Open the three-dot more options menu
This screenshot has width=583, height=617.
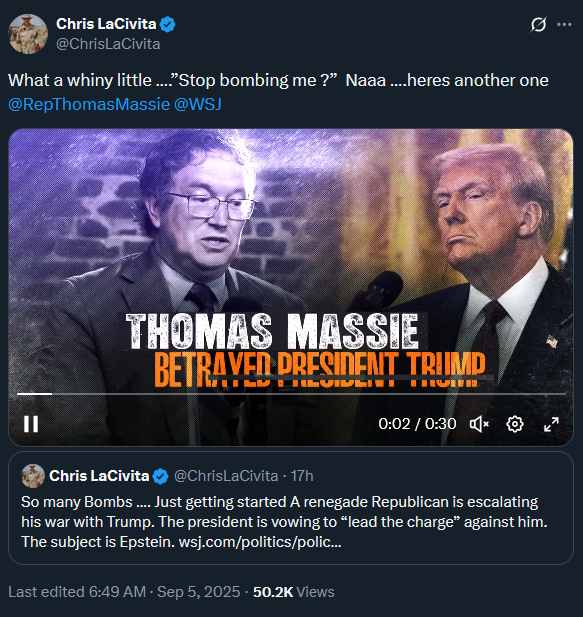[x=564, y=24]
